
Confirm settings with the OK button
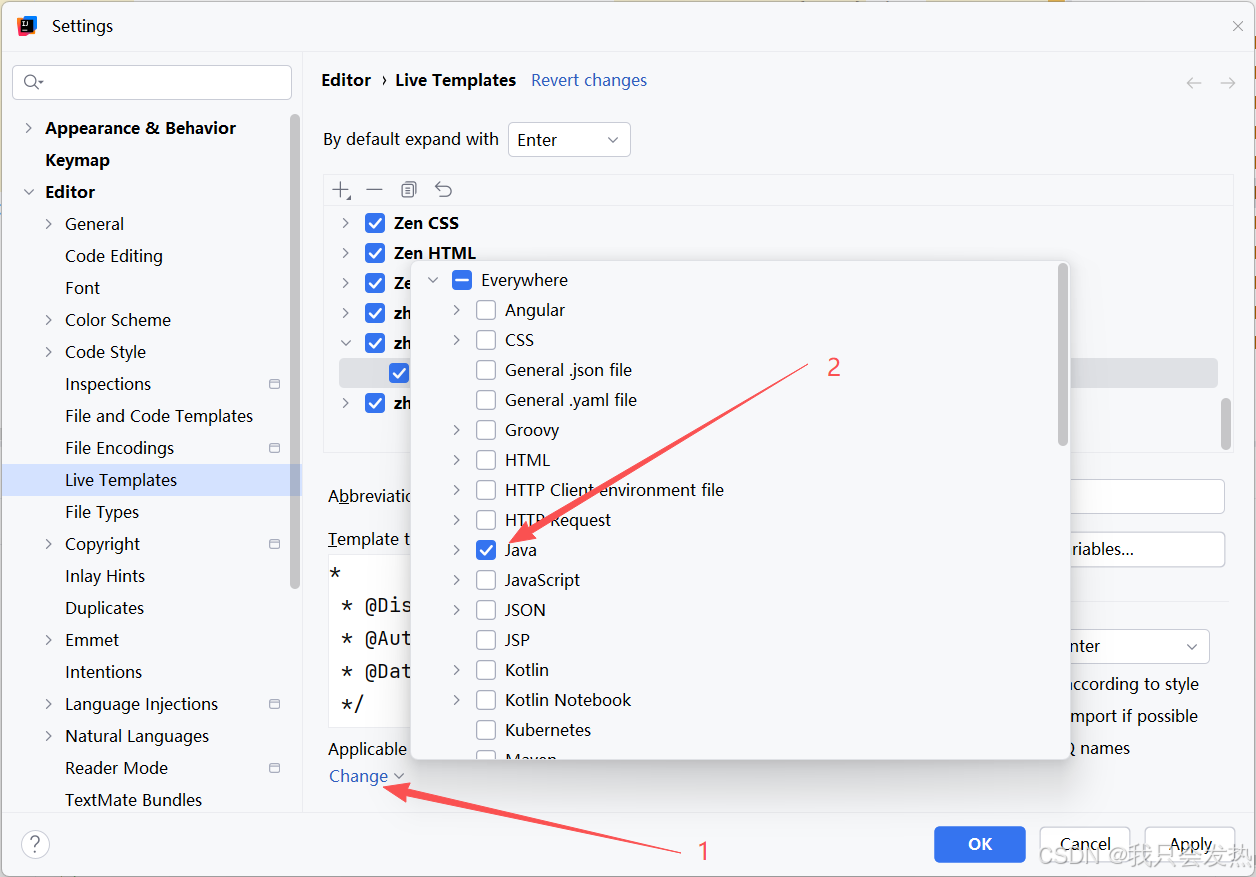click(x=980, y=844)
